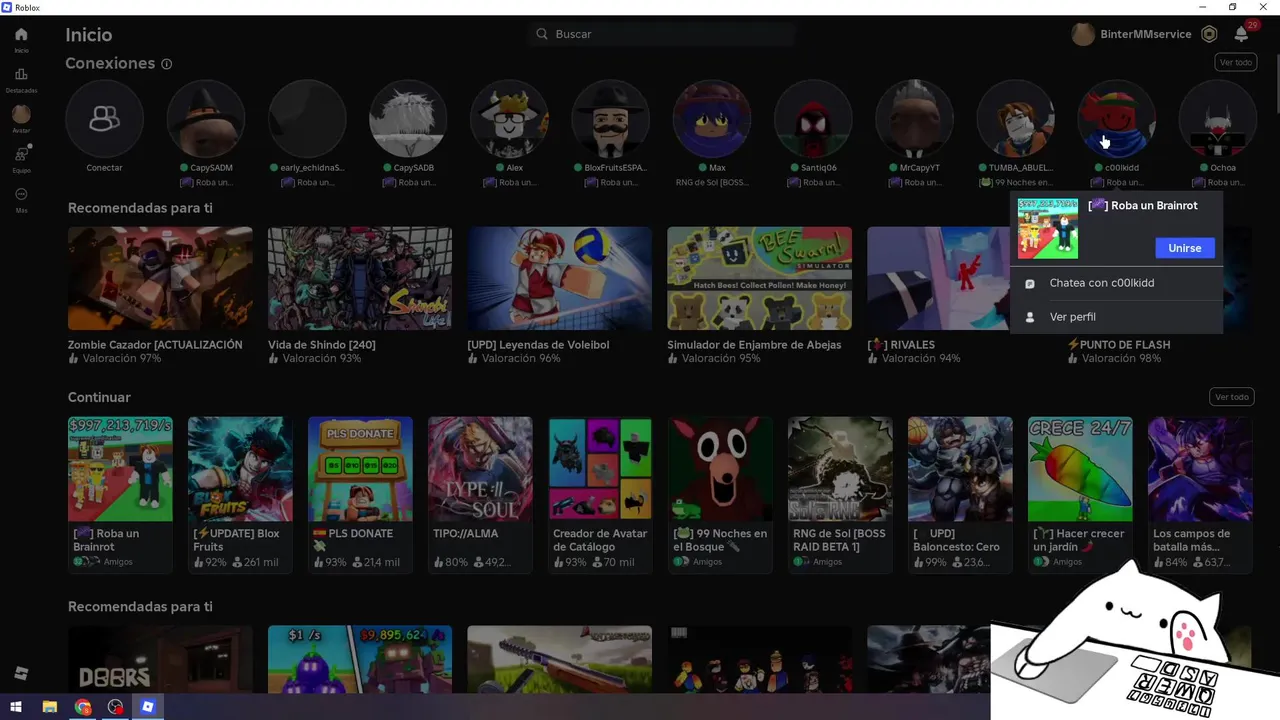Open early_echidna friend avatar

[307, 119]
